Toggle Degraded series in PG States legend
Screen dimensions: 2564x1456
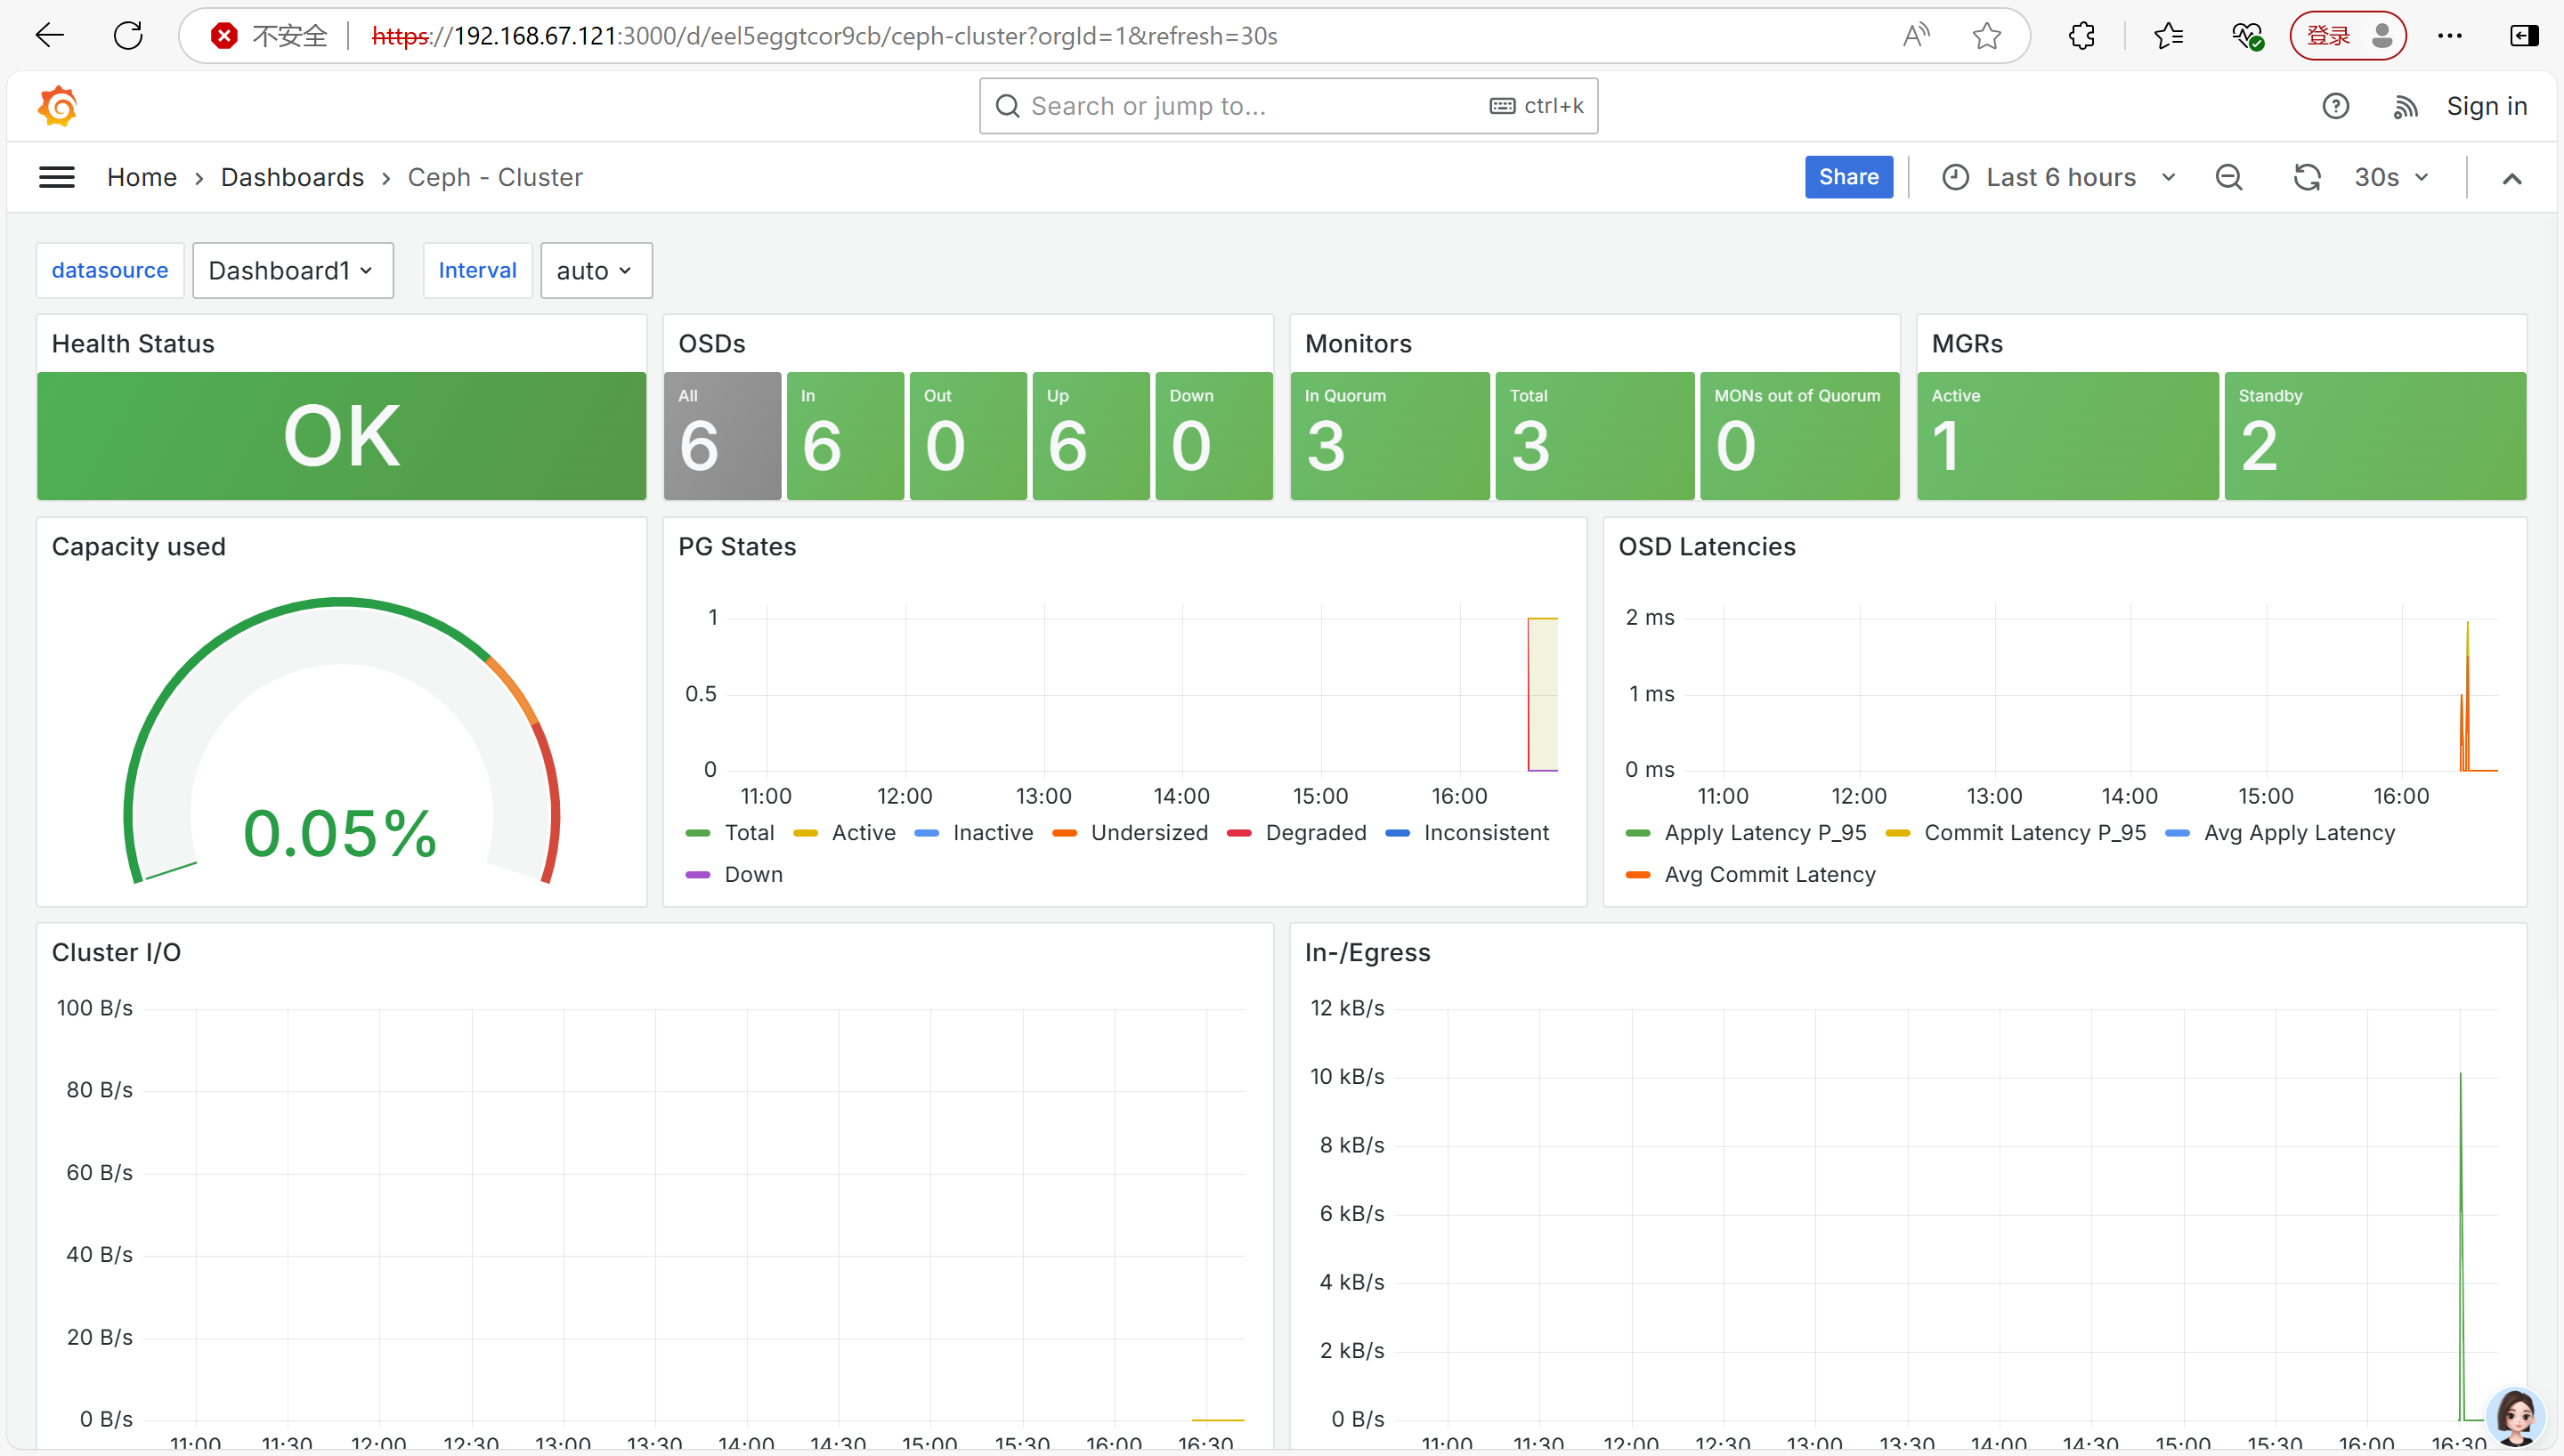1315,832
